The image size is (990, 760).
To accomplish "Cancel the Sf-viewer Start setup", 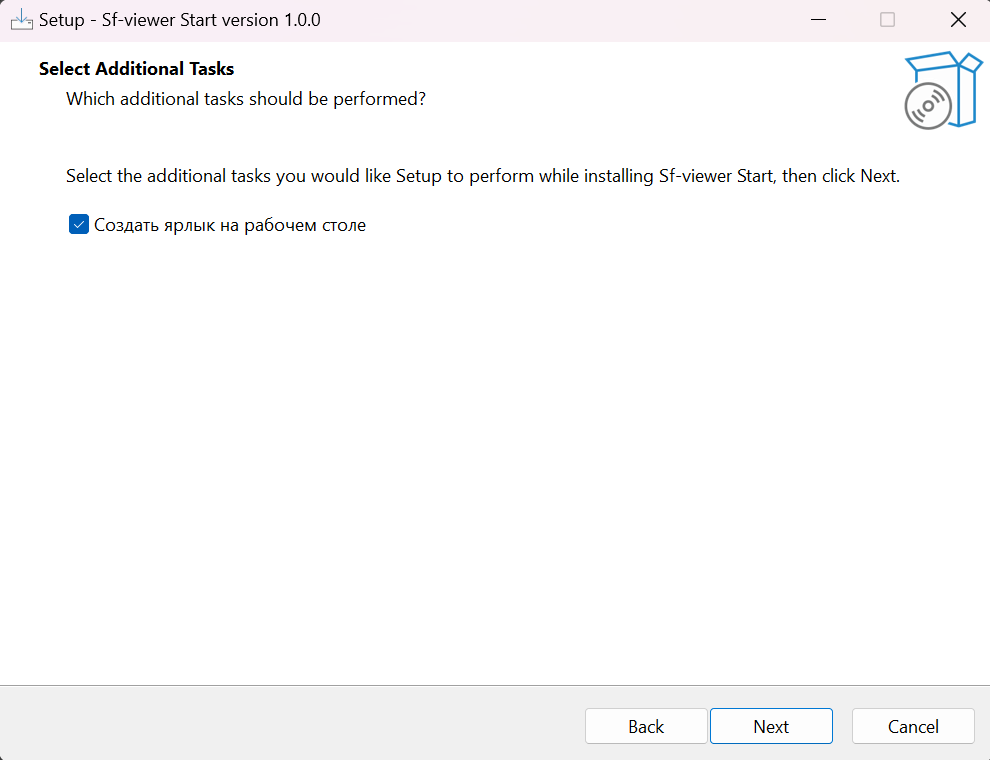I will [913, 727].
